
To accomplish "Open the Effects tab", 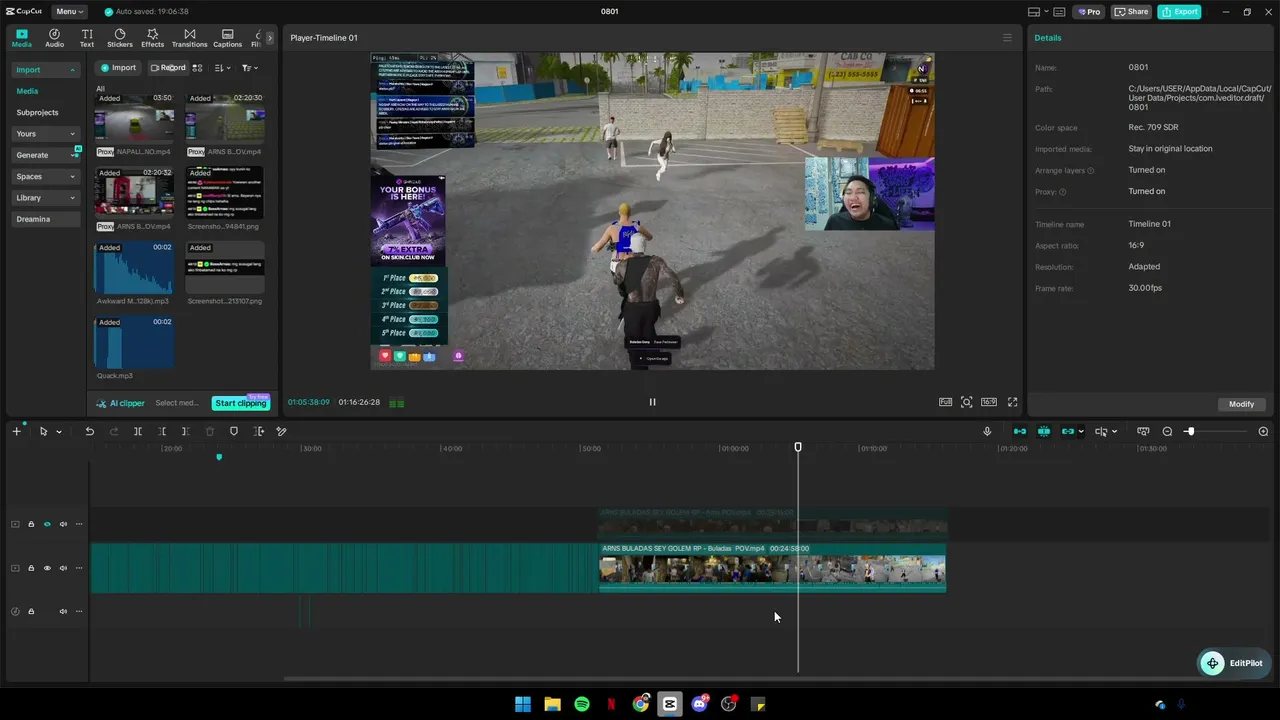I will pyautogui.click(x=152, y=38).
